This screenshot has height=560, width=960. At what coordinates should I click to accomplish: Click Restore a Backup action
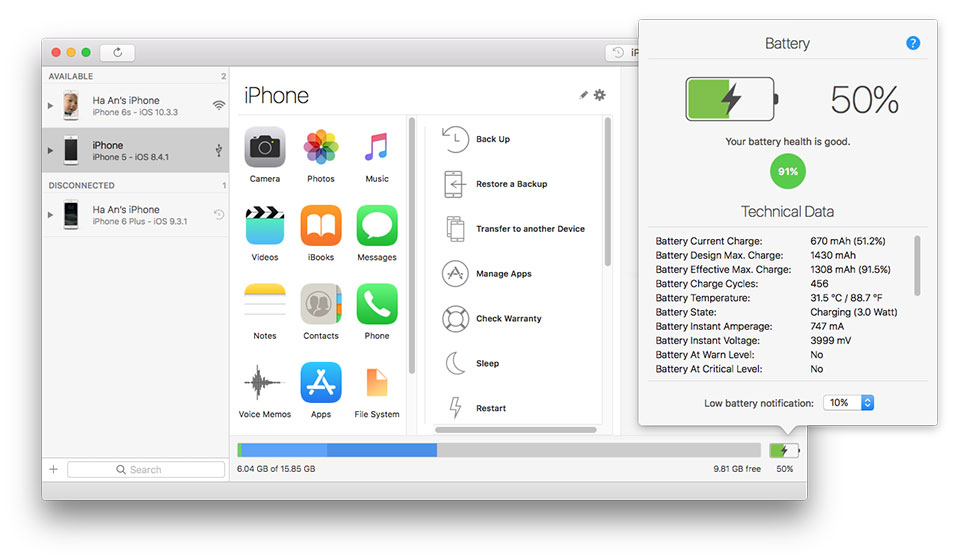point(495,184)
